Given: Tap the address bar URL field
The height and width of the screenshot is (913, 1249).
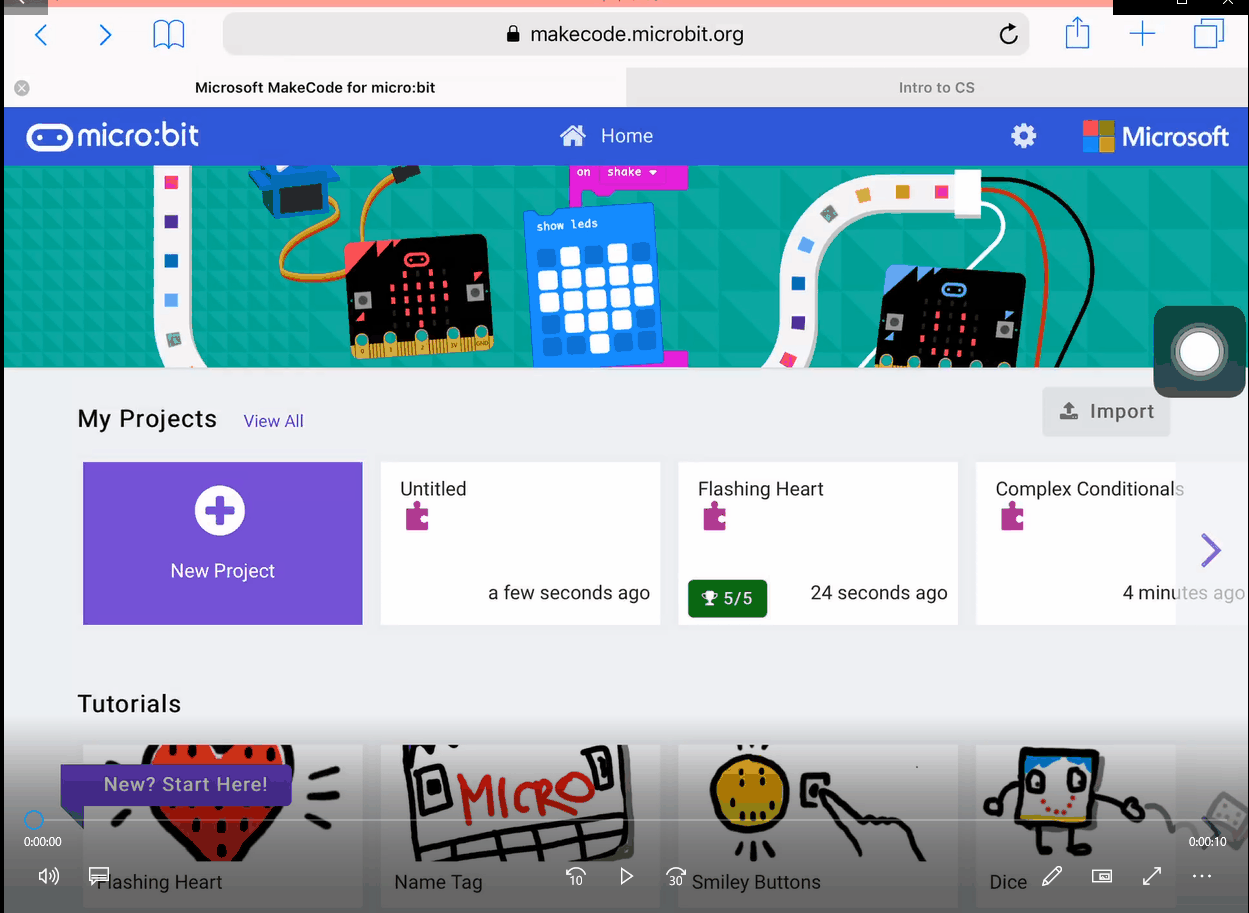Looking at the screenshot, I should (x=625, y=35).
